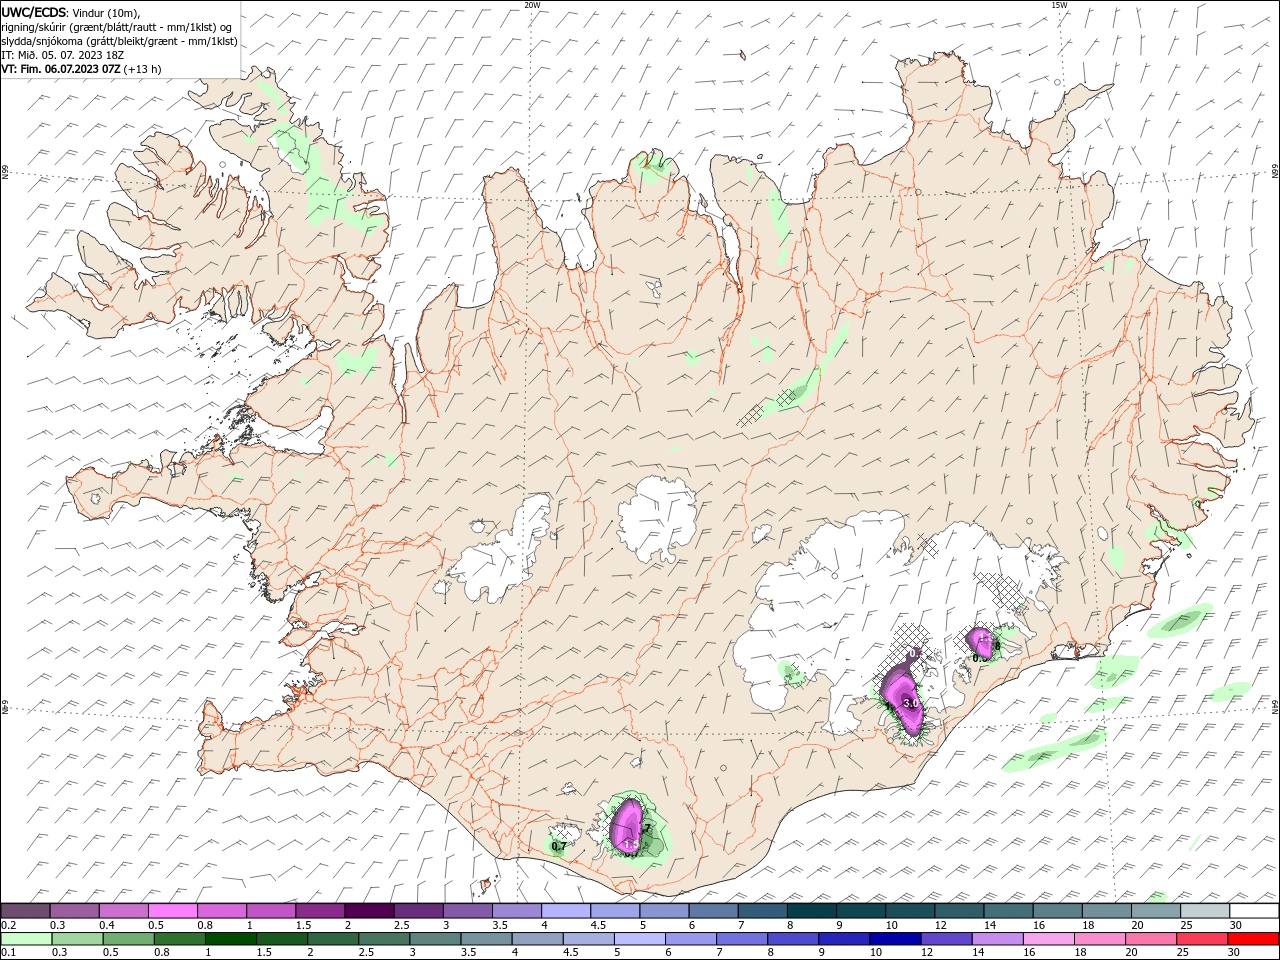1280x960 pixels.
Task: Pick light pink swatch starting at 16, bottom row
Action: (x=1049, y=939)
